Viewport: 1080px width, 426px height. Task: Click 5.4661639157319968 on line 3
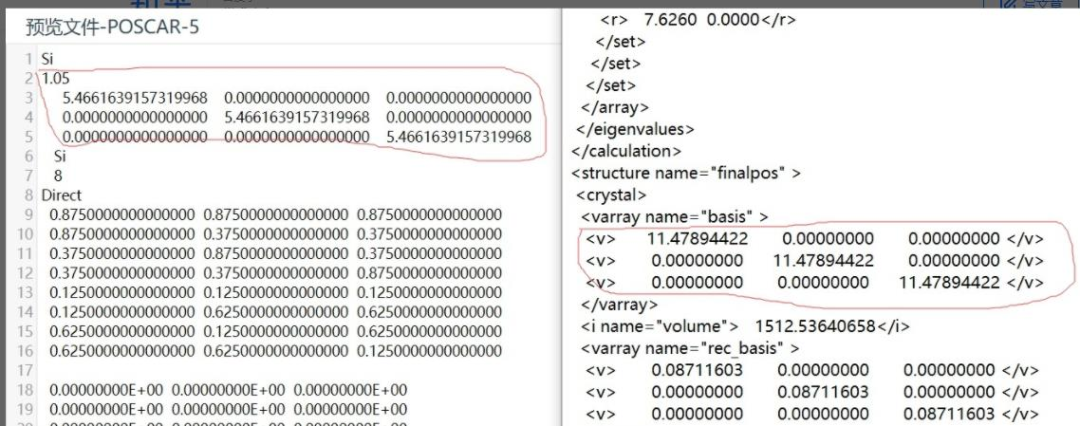tap(134, 98)
